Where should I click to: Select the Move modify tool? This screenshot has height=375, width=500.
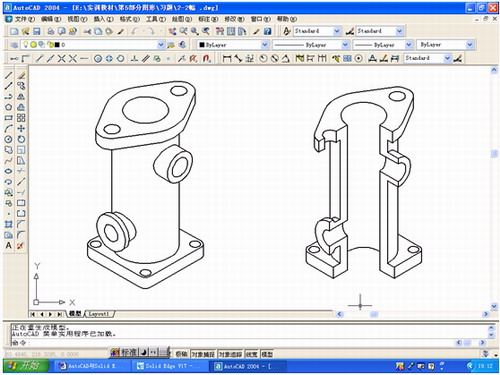(21, 129)
